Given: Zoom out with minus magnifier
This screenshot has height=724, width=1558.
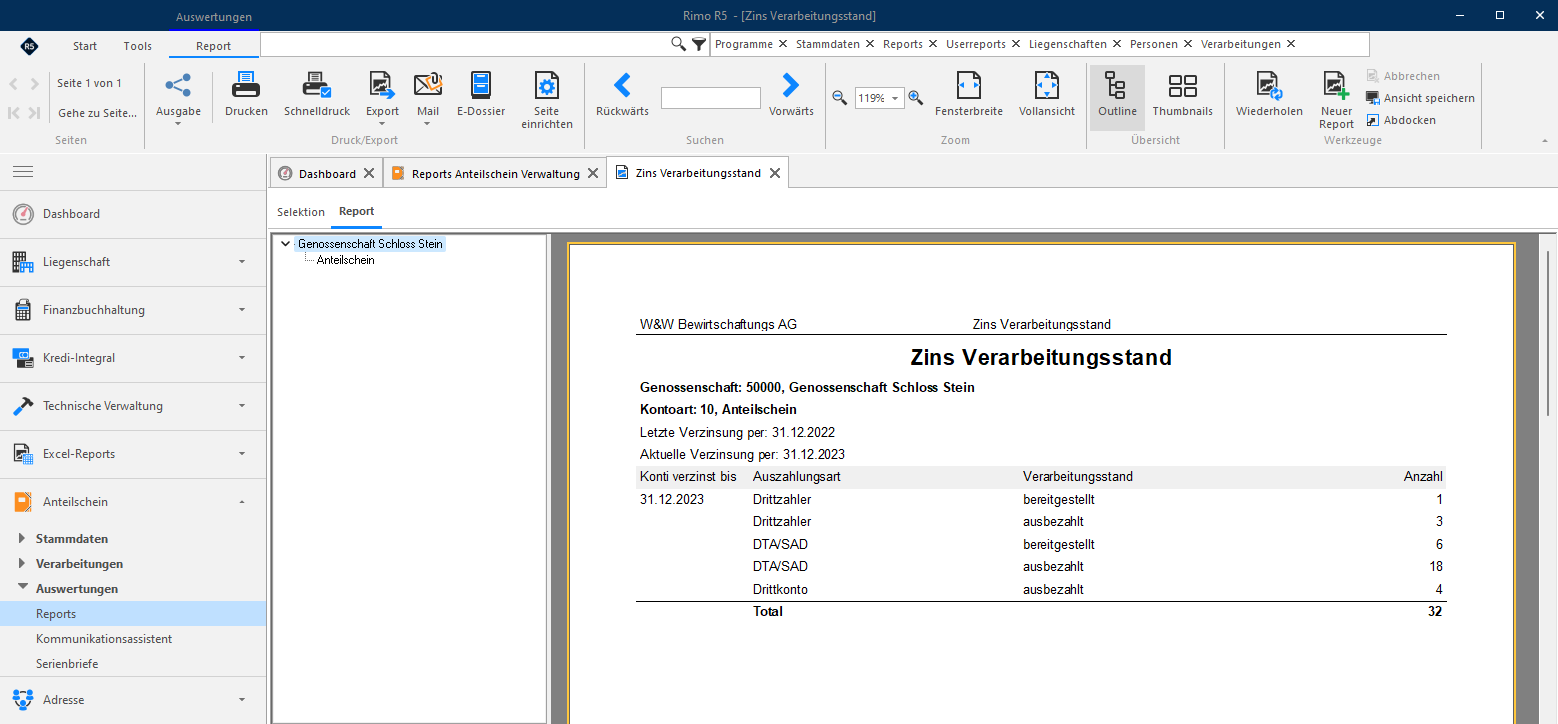Looking at the screenshot, I should pos(839,98).
